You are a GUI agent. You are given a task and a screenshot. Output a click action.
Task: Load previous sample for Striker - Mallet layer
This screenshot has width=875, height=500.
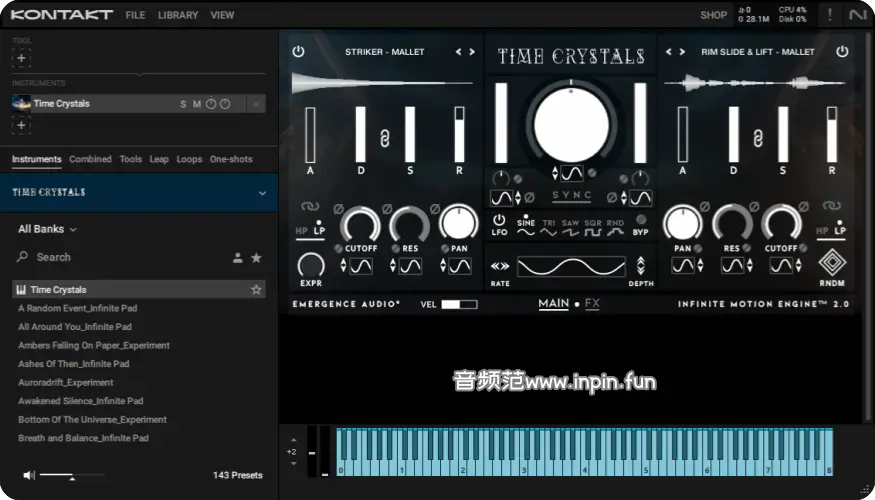click(458, 51)
